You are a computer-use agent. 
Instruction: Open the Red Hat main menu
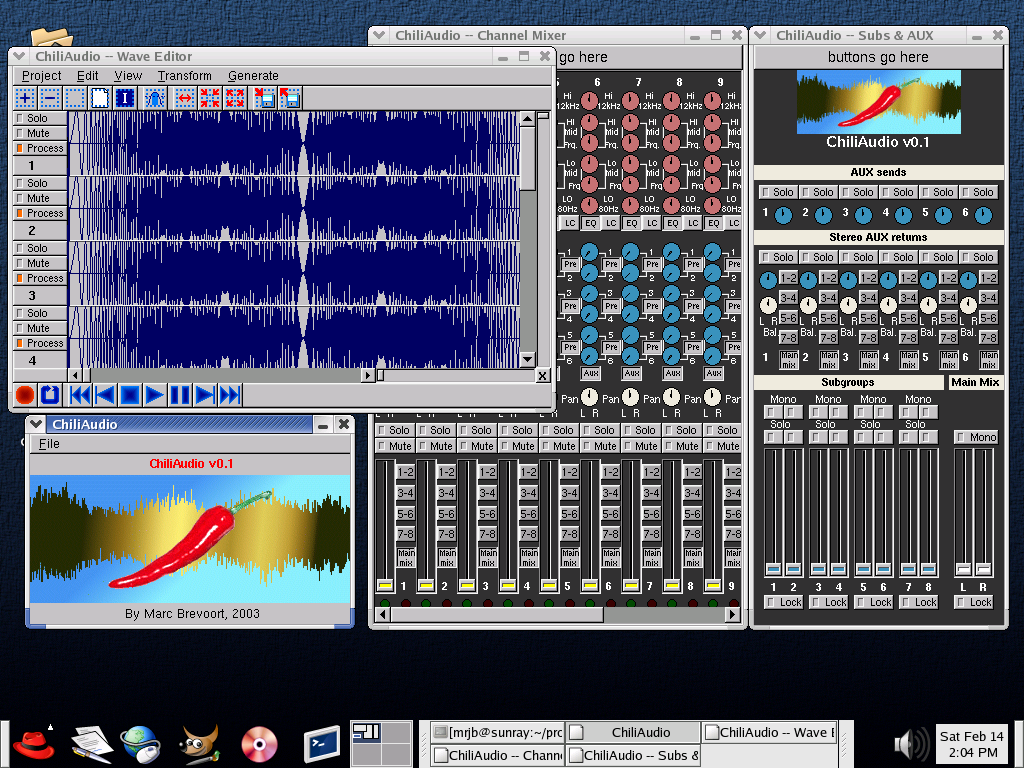point(34,744)
